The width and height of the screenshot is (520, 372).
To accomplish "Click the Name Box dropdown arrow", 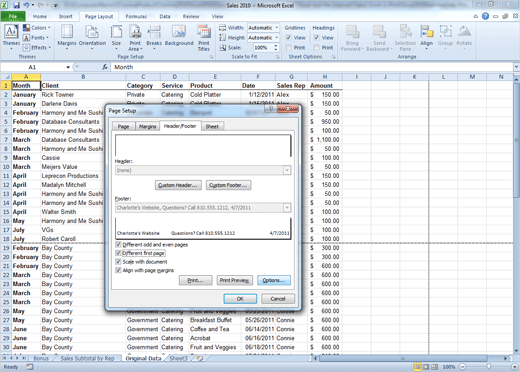I will coord(68,67).
